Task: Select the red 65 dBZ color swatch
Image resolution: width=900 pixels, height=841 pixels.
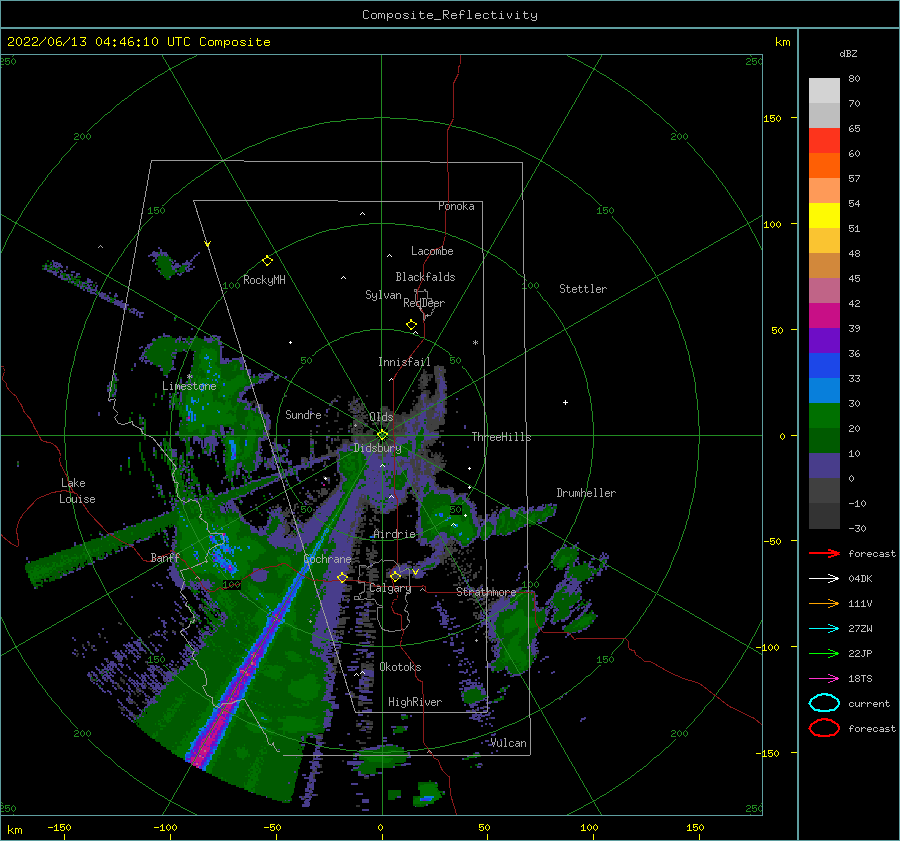Action: (x=824, y=140)
